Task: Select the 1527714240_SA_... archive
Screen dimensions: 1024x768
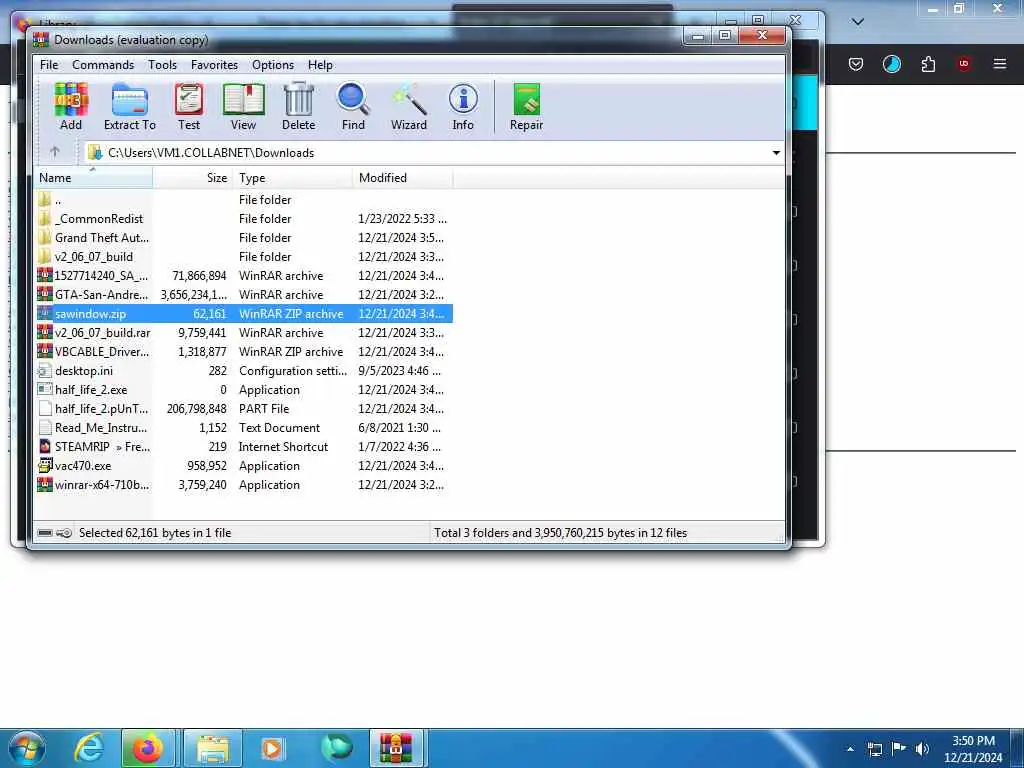Action: tap(244, 276)
